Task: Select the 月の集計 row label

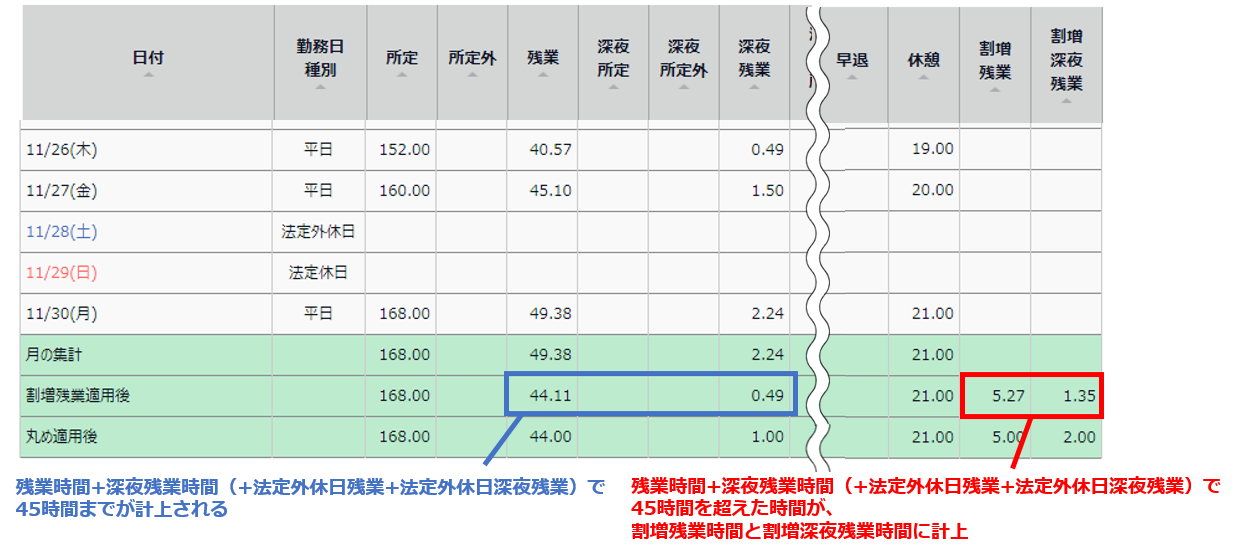Action: coord(54,355)
